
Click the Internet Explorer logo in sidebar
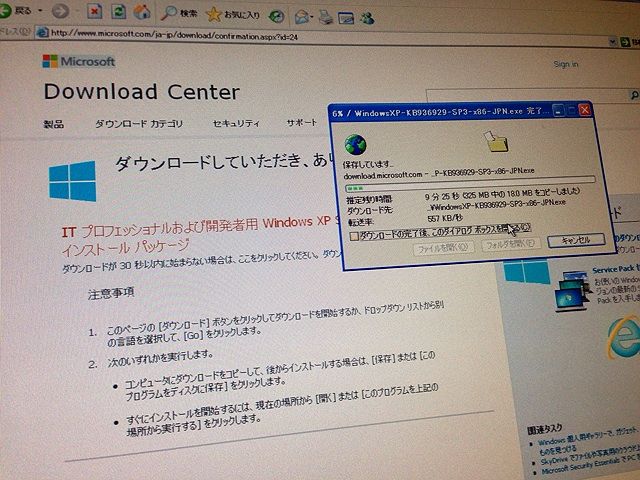tap(623, 338)
